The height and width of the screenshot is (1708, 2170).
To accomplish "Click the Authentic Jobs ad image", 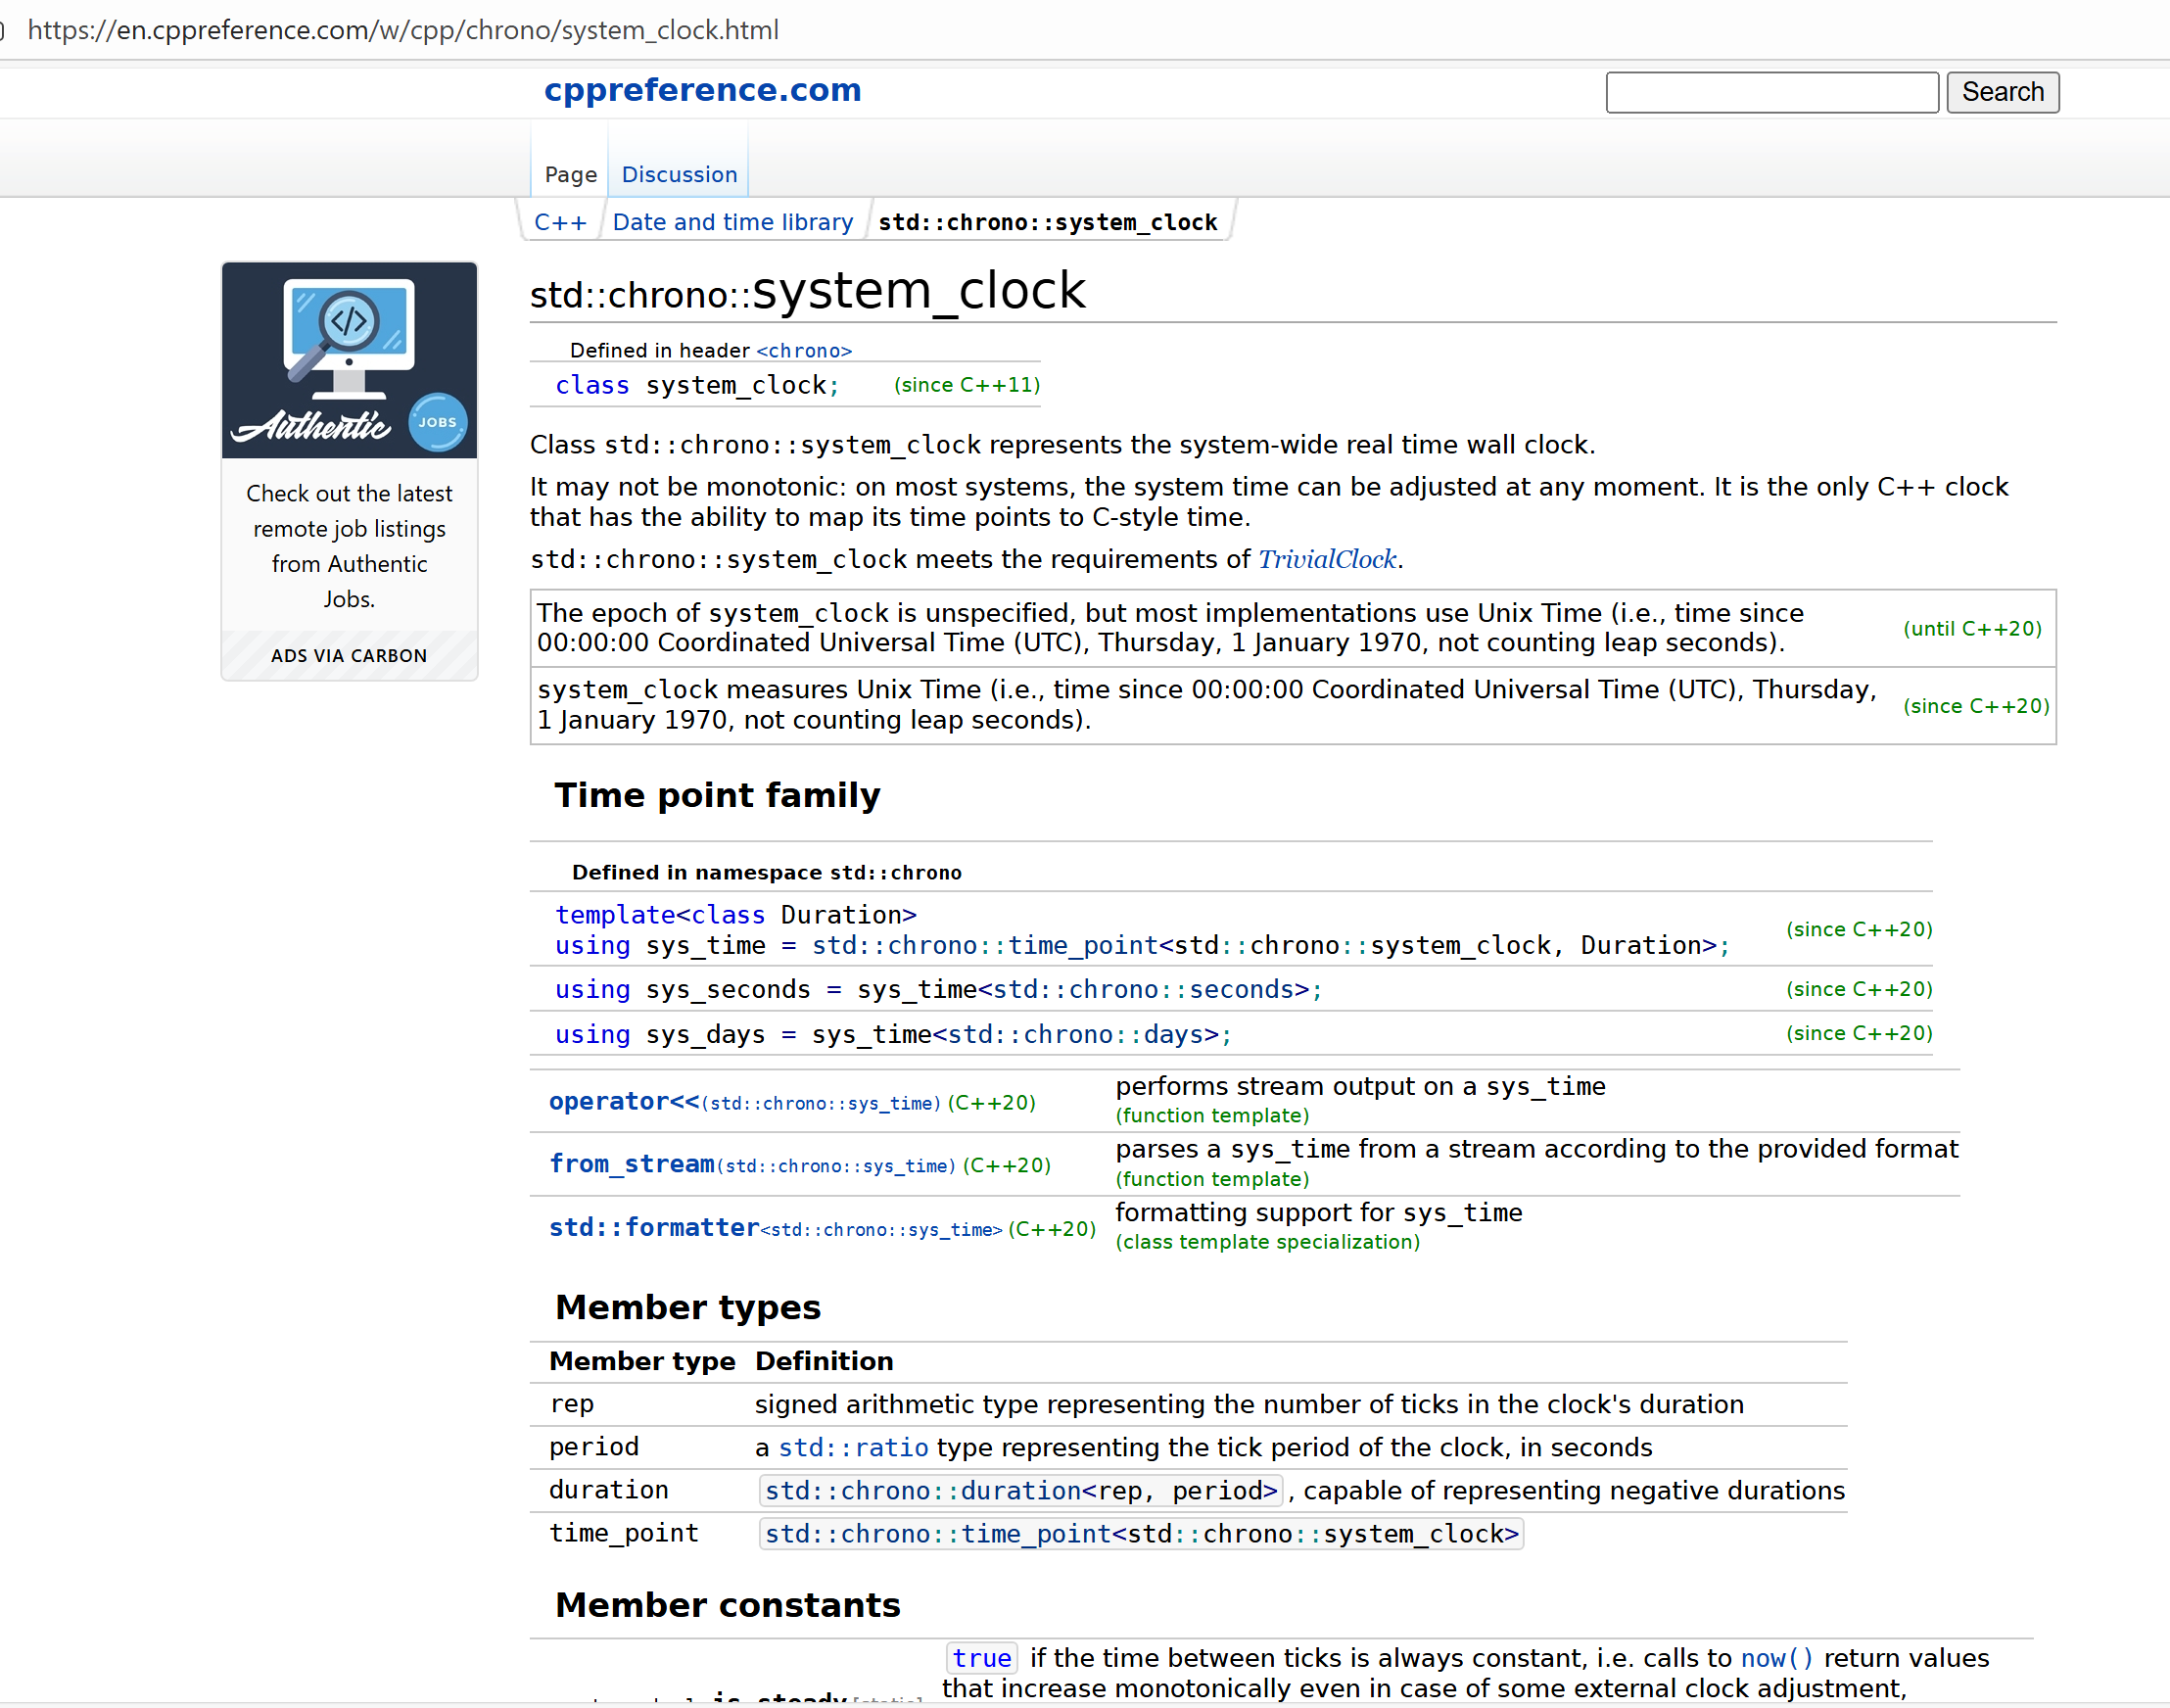I will [x=349, y=360].
